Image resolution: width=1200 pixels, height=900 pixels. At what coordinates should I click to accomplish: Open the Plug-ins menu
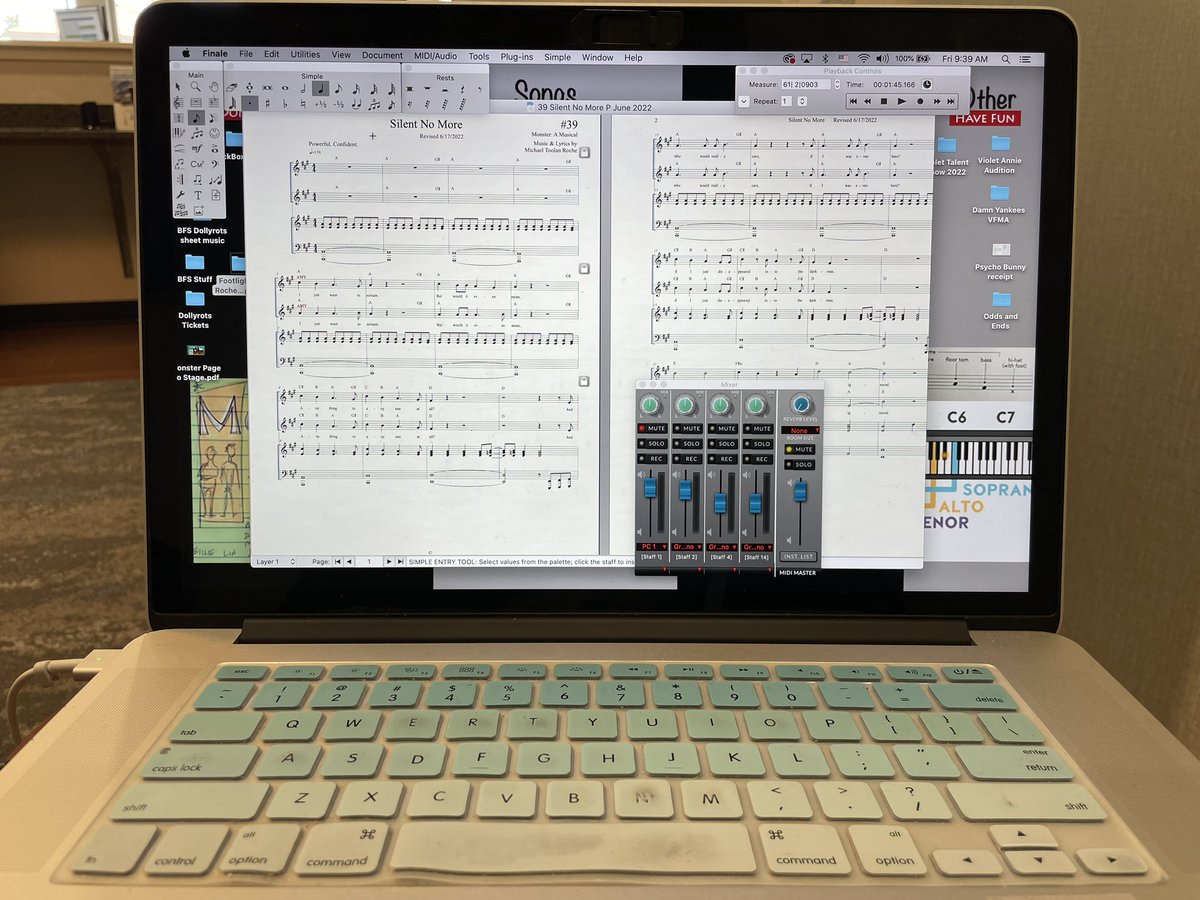[517, 57]
